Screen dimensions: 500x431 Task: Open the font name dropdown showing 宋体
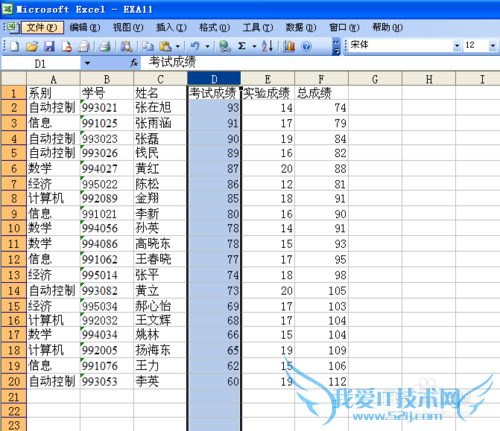[457, 45]
